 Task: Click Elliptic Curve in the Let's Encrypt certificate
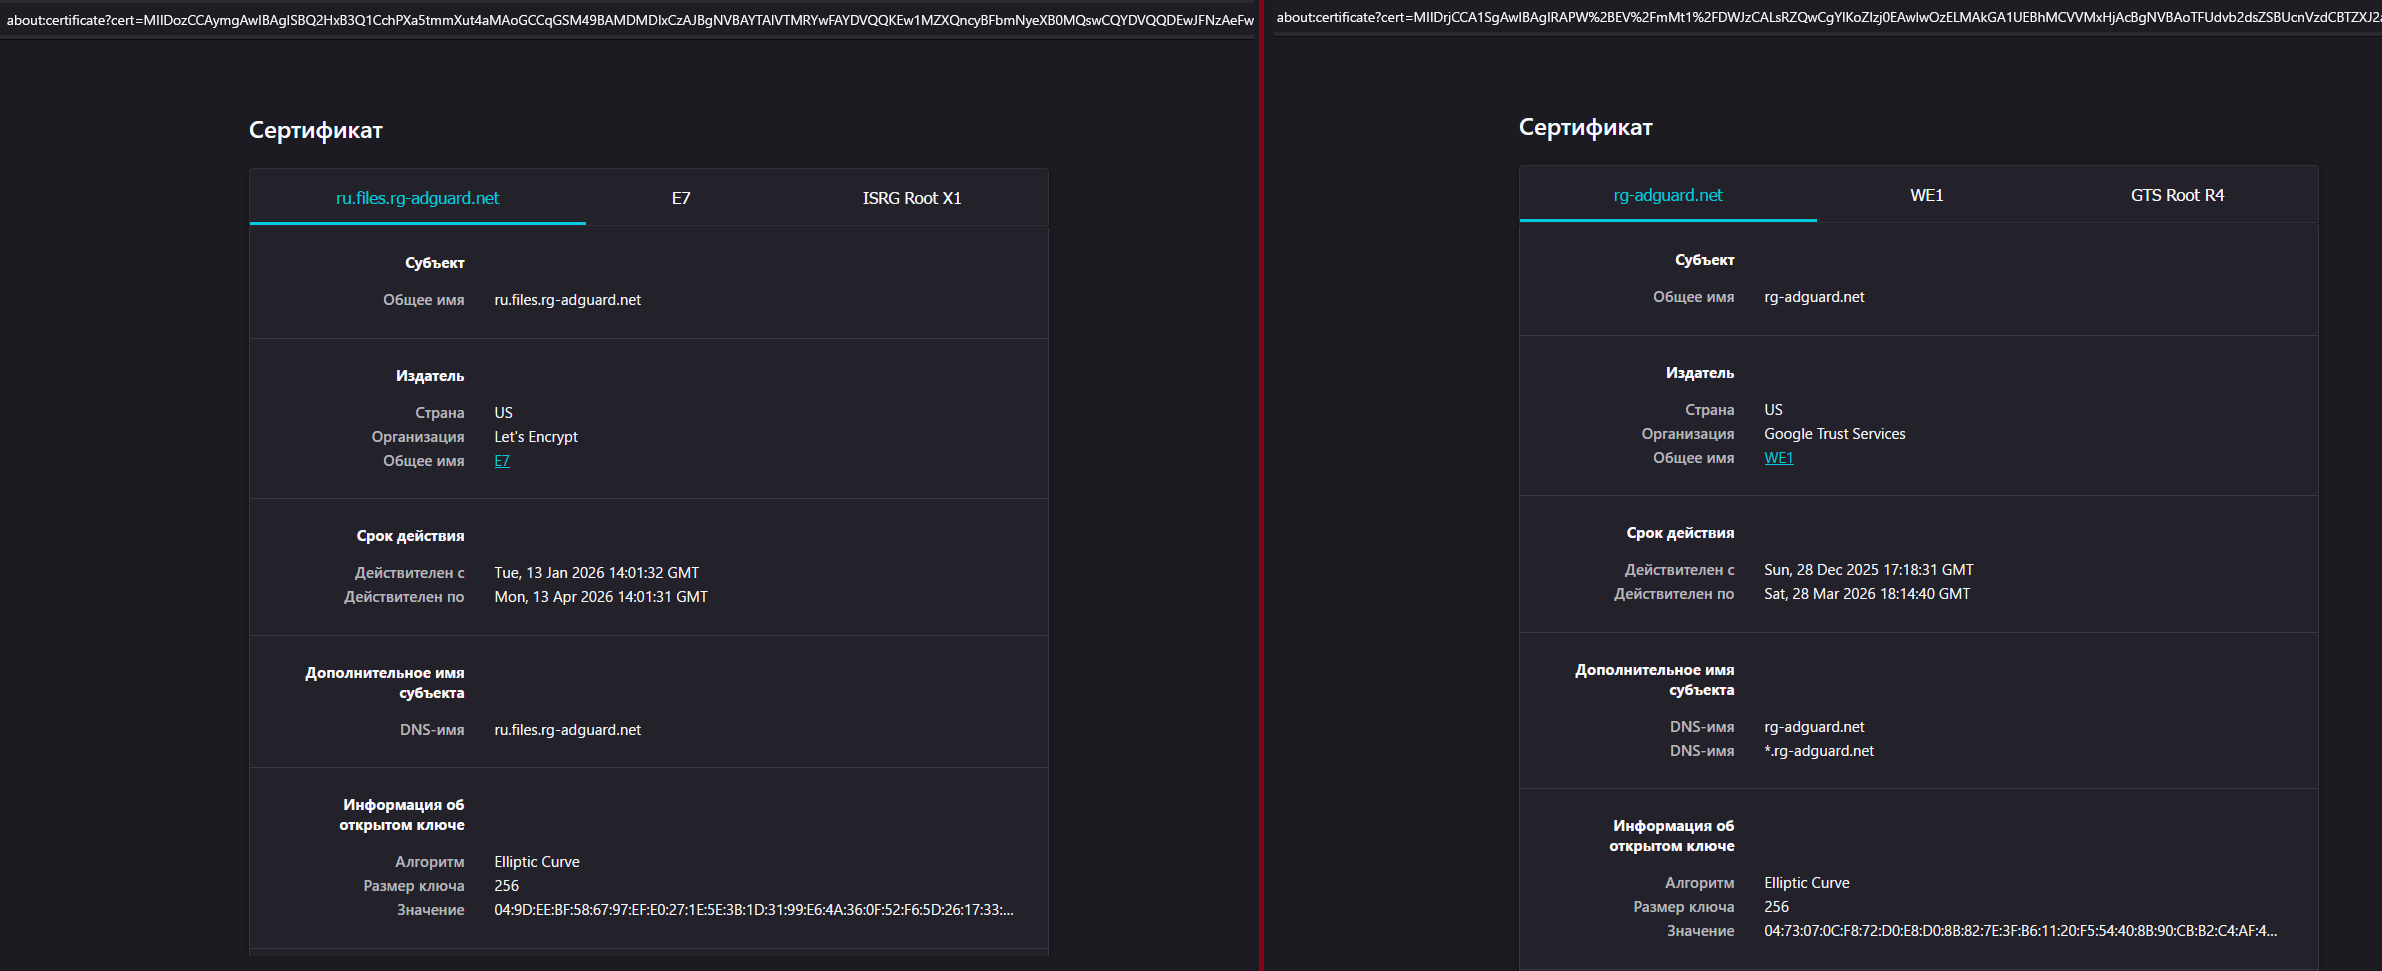point(537,862)
